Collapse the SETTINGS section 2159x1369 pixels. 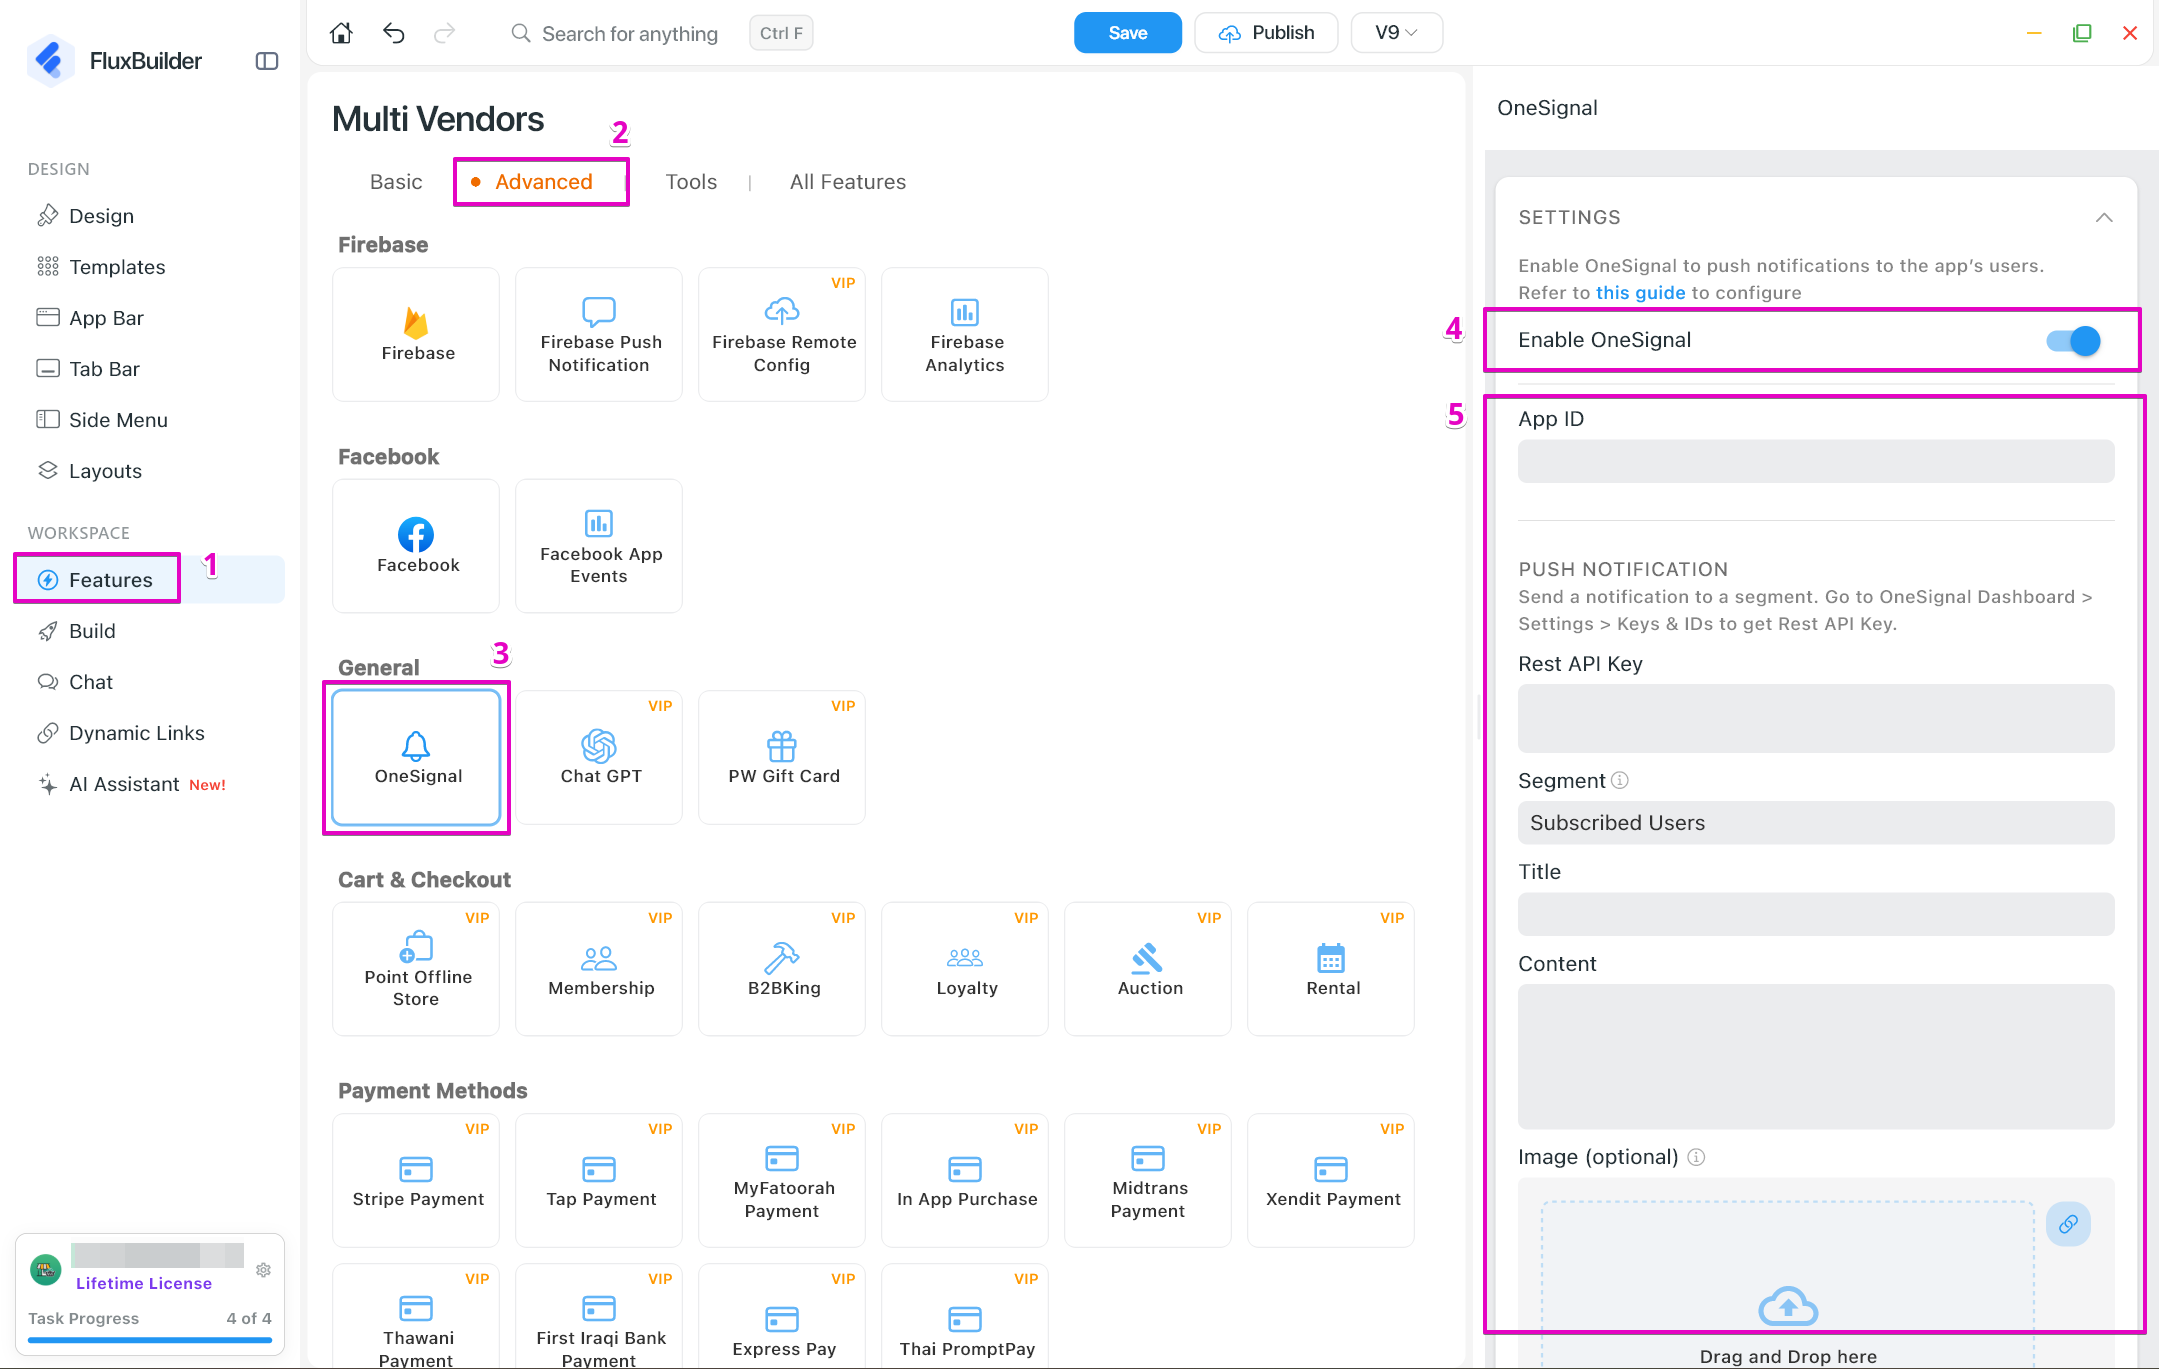click(x=2104, y=218)
